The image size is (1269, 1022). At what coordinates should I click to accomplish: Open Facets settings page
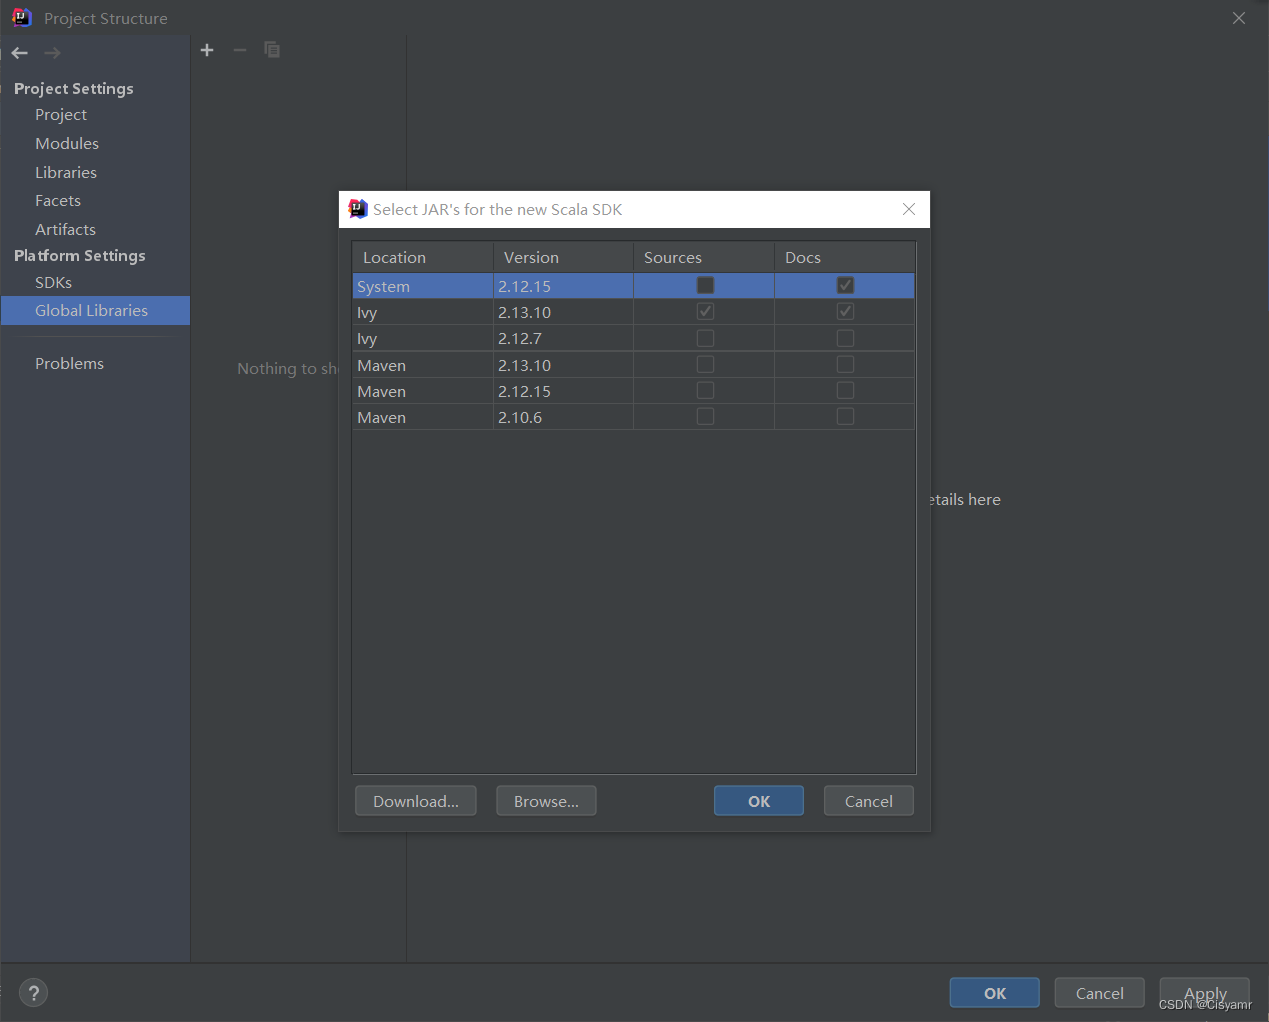[x=58, y=201]
